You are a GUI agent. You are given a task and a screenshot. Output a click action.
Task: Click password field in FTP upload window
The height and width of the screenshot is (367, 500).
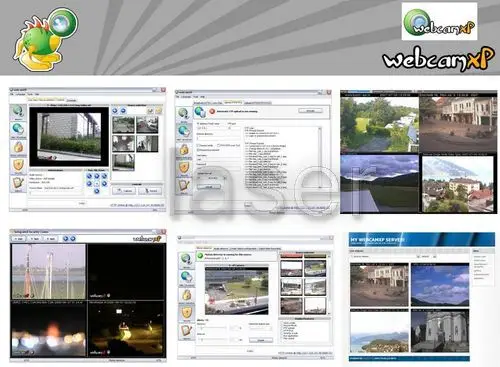pyautogui.click(x=218, y=168)
